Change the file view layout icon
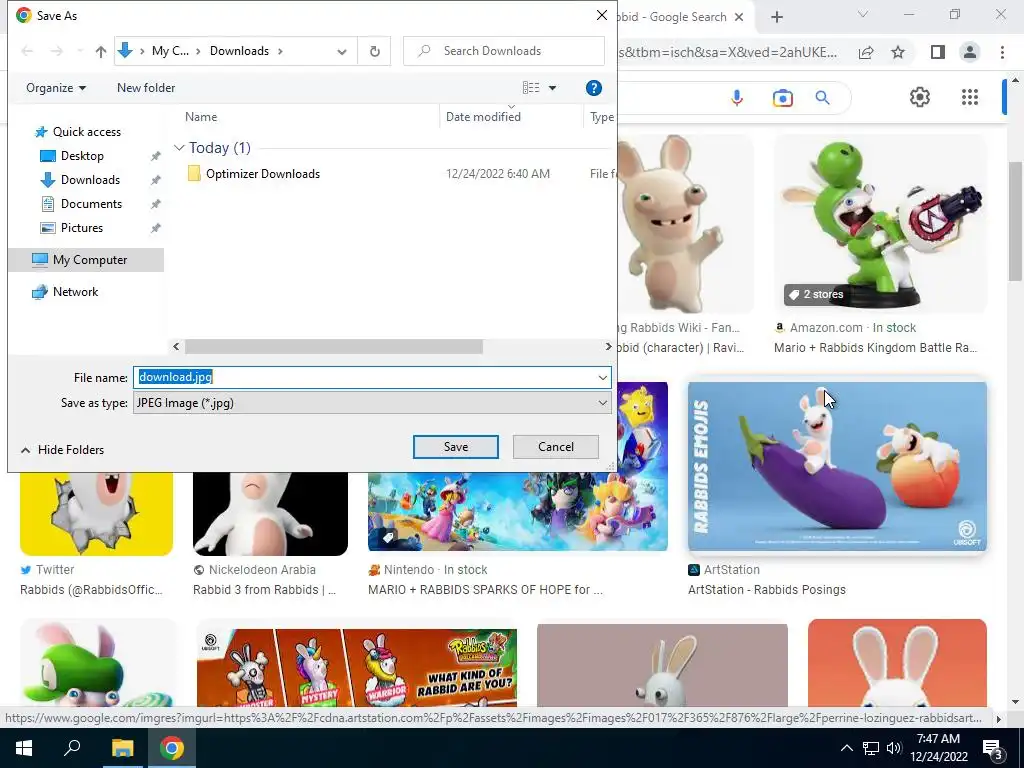Image resolution: width=1024 pixels, height=768 pixels. tap(531, 88)
